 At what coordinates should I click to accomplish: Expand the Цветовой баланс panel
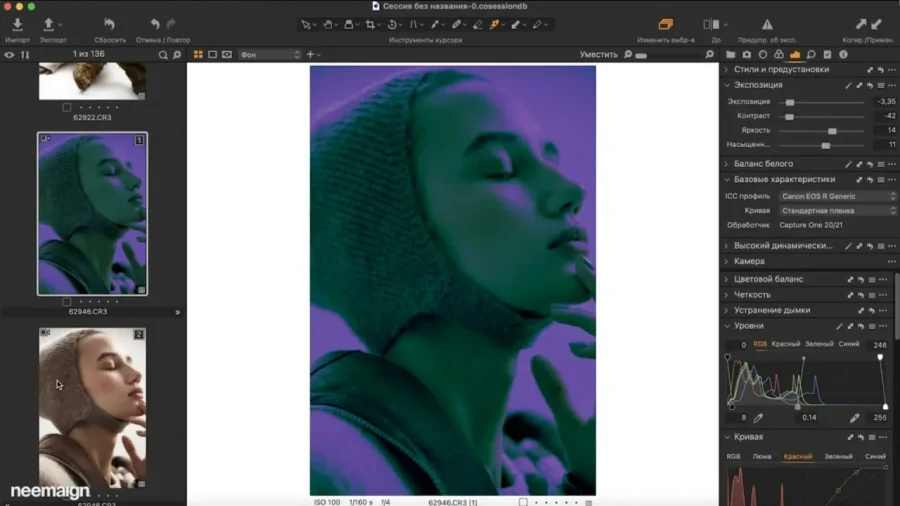click(x=727, y=279)
